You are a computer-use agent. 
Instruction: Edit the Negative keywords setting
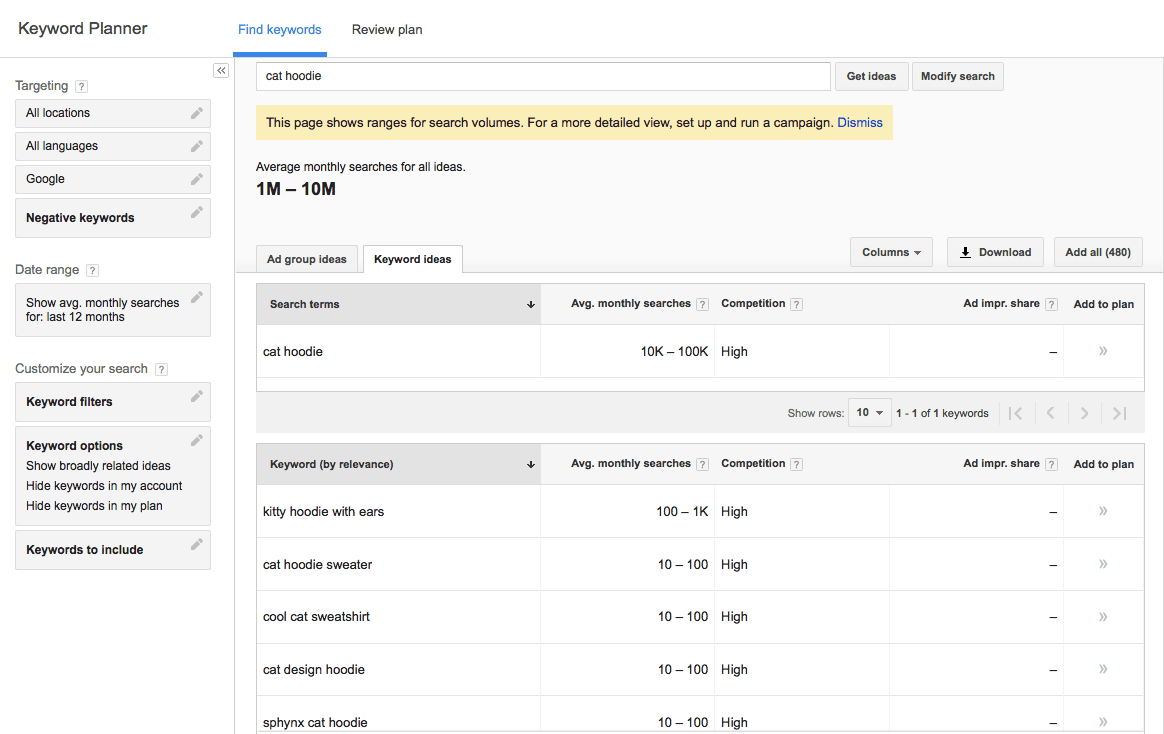[197, 211]
